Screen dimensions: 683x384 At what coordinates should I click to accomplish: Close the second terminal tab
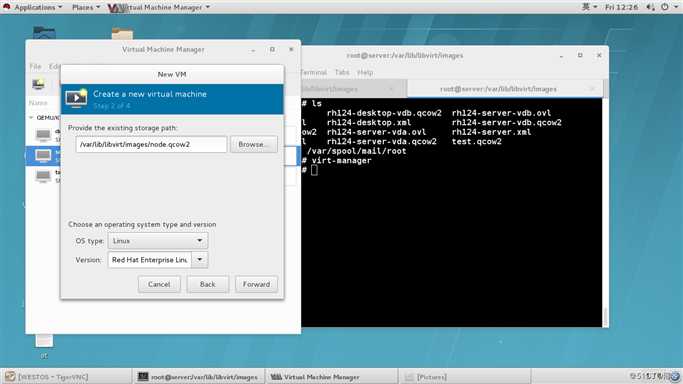(592, 89)
